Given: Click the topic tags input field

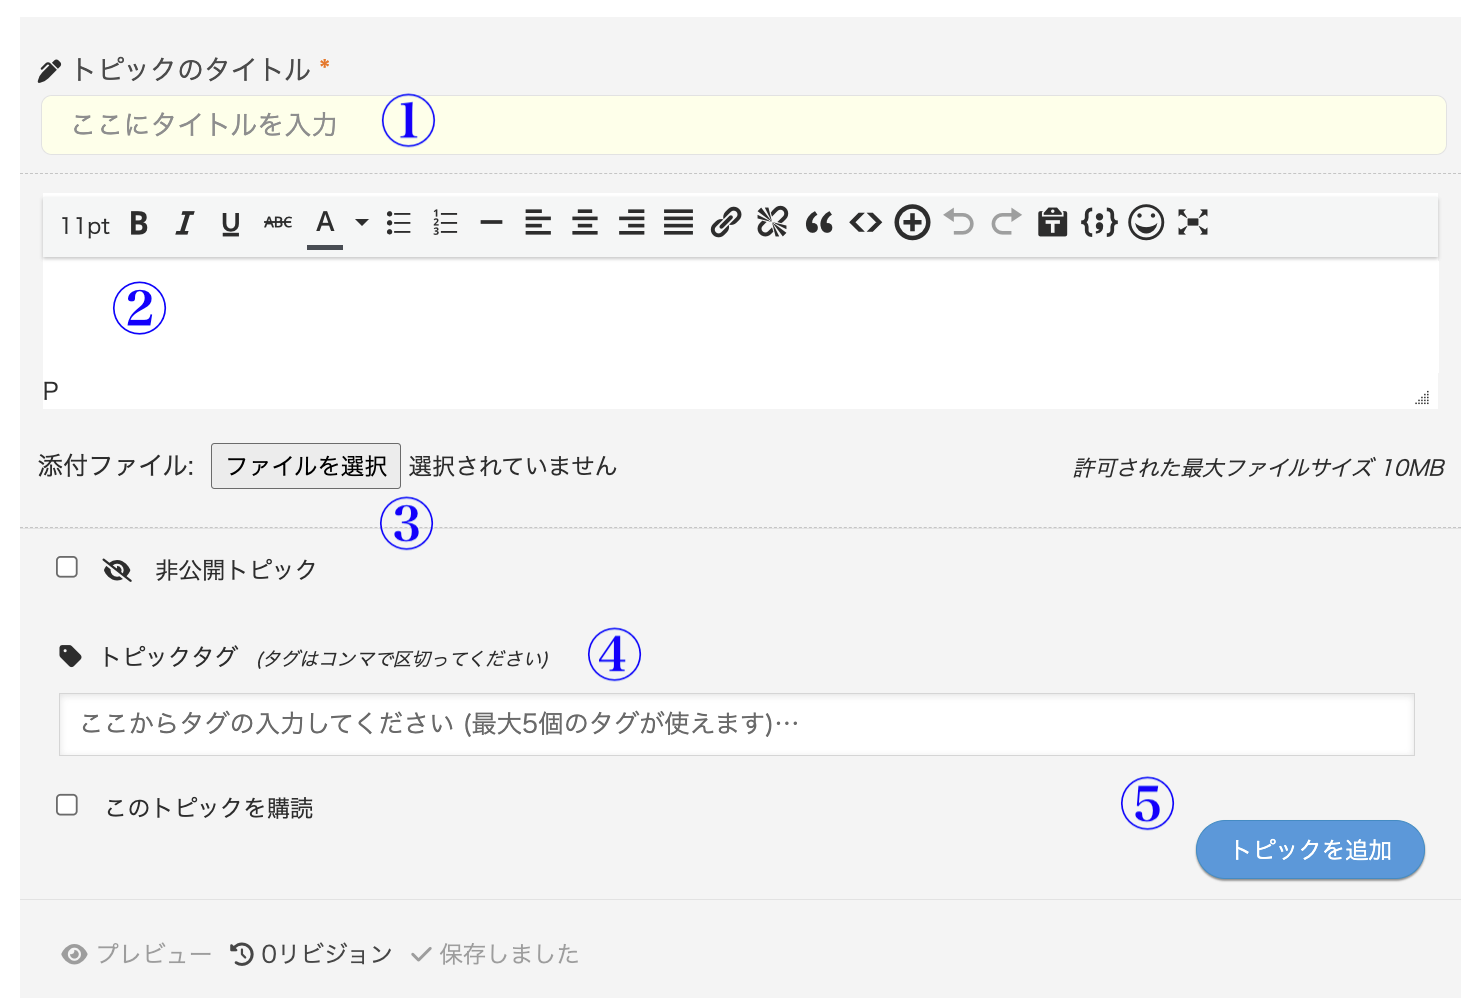Looking at the screenshot, I should tap(736, 724).
